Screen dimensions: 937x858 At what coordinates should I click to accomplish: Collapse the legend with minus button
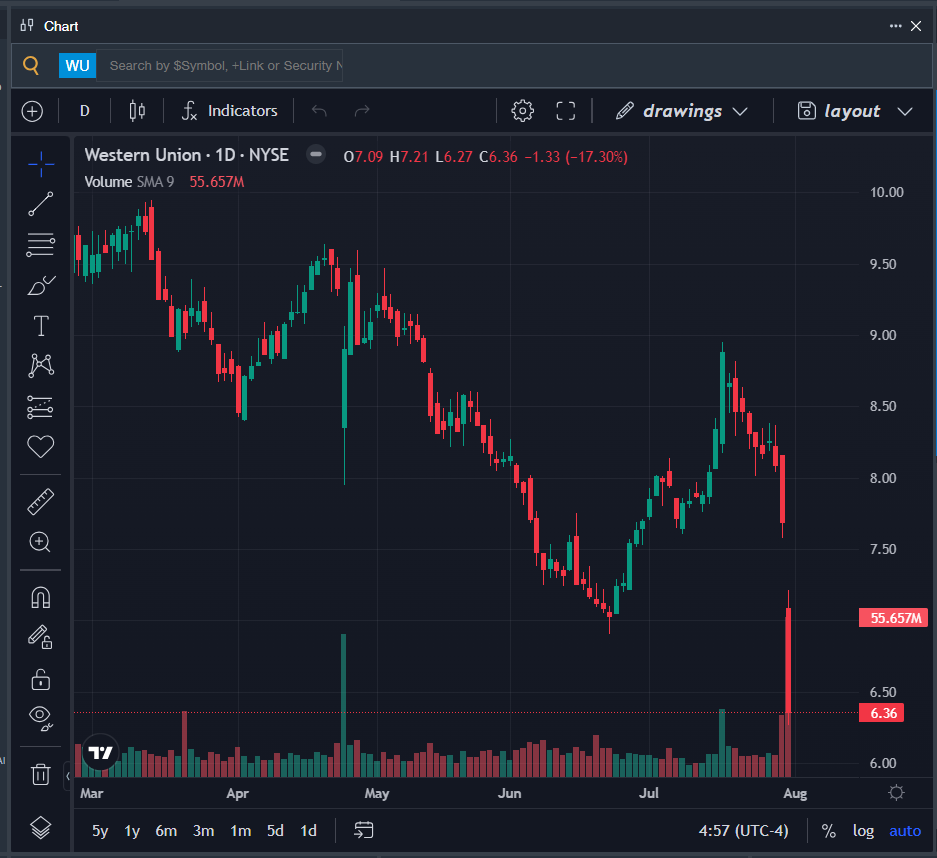pyautogui.click(x=316, y=155)
